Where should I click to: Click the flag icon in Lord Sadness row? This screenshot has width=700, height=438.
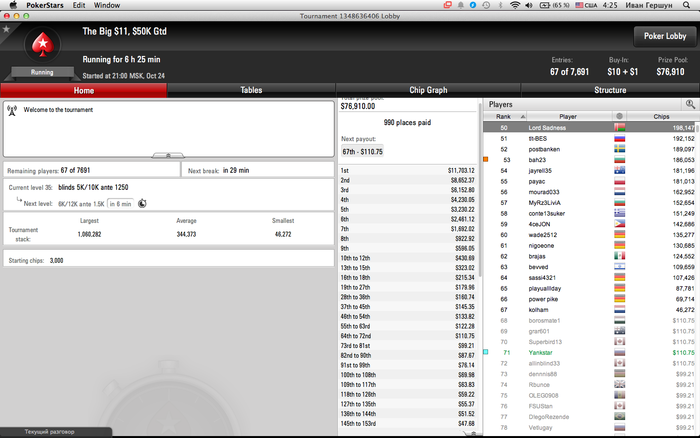click(x=619, y=128)
